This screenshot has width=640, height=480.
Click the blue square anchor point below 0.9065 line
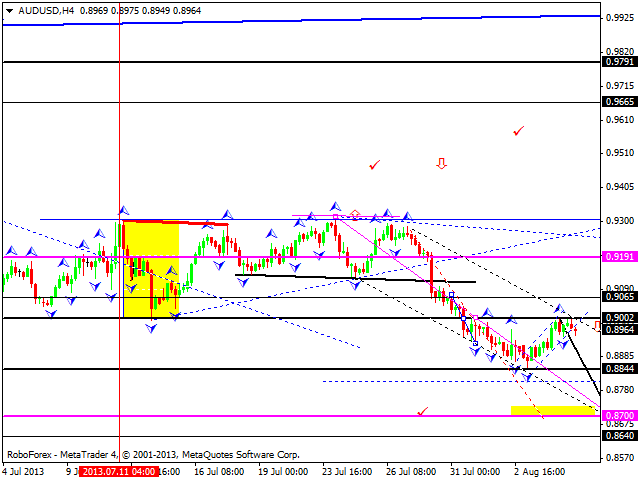(451, 294)
